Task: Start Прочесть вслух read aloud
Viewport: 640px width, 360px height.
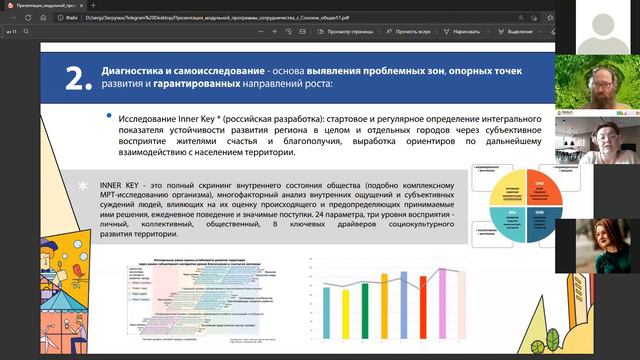Action: (408, 31)
